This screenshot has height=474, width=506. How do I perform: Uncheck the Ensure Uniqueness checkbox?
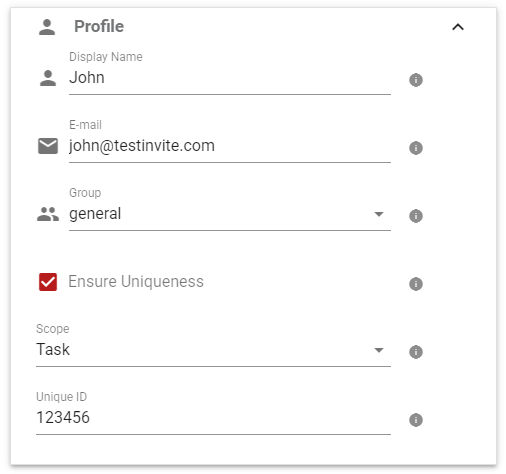tap(48, 282)
